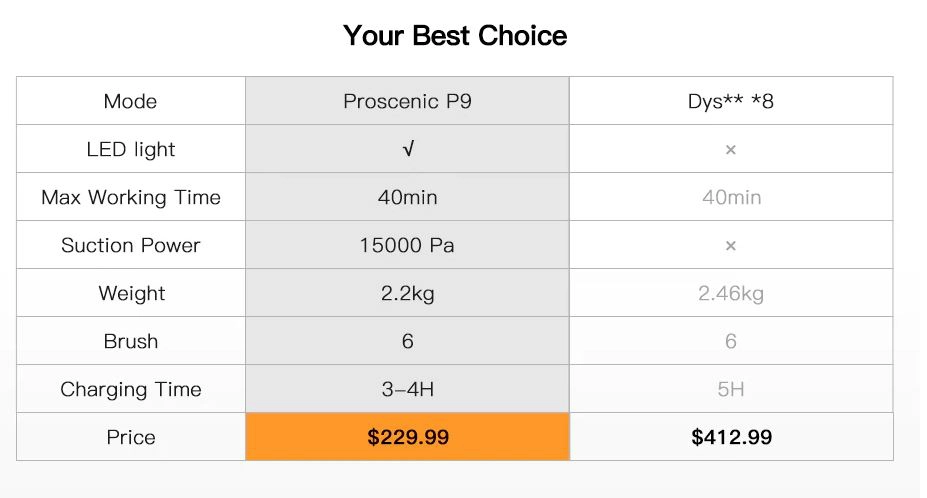
Task: Select the 2.46kg weight value
Action: click(x=731, y=293)
